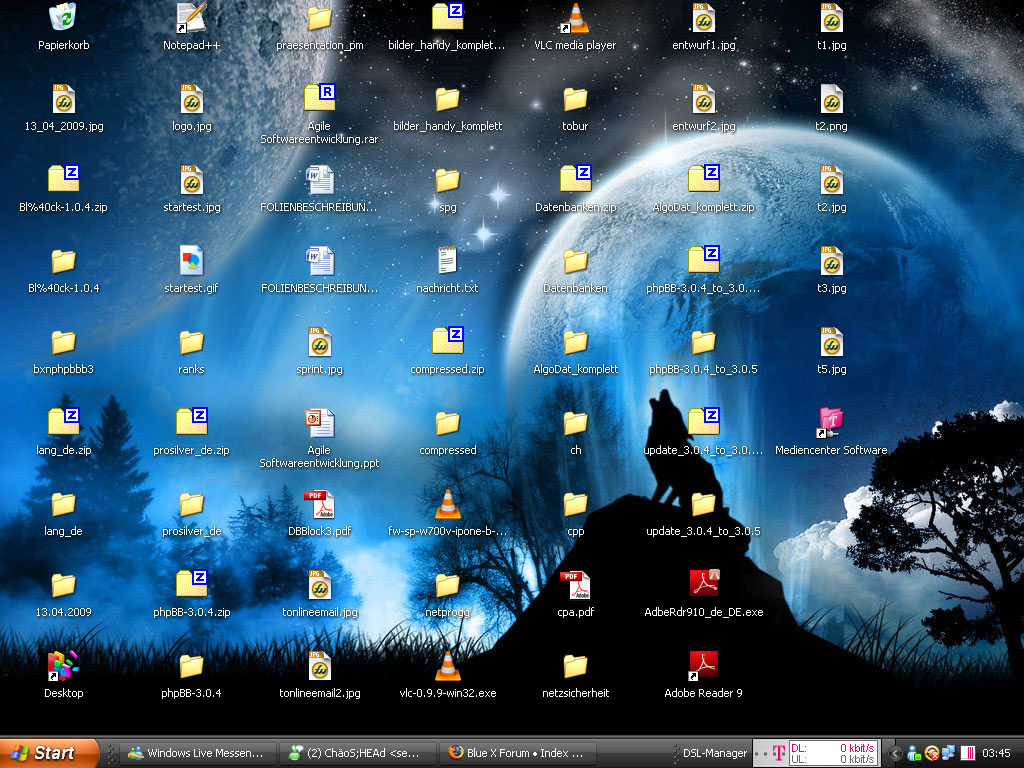The width and height of the screenshot is (1024, 768).
Task: Select the startest.gif image file
Action: (191, 260)
